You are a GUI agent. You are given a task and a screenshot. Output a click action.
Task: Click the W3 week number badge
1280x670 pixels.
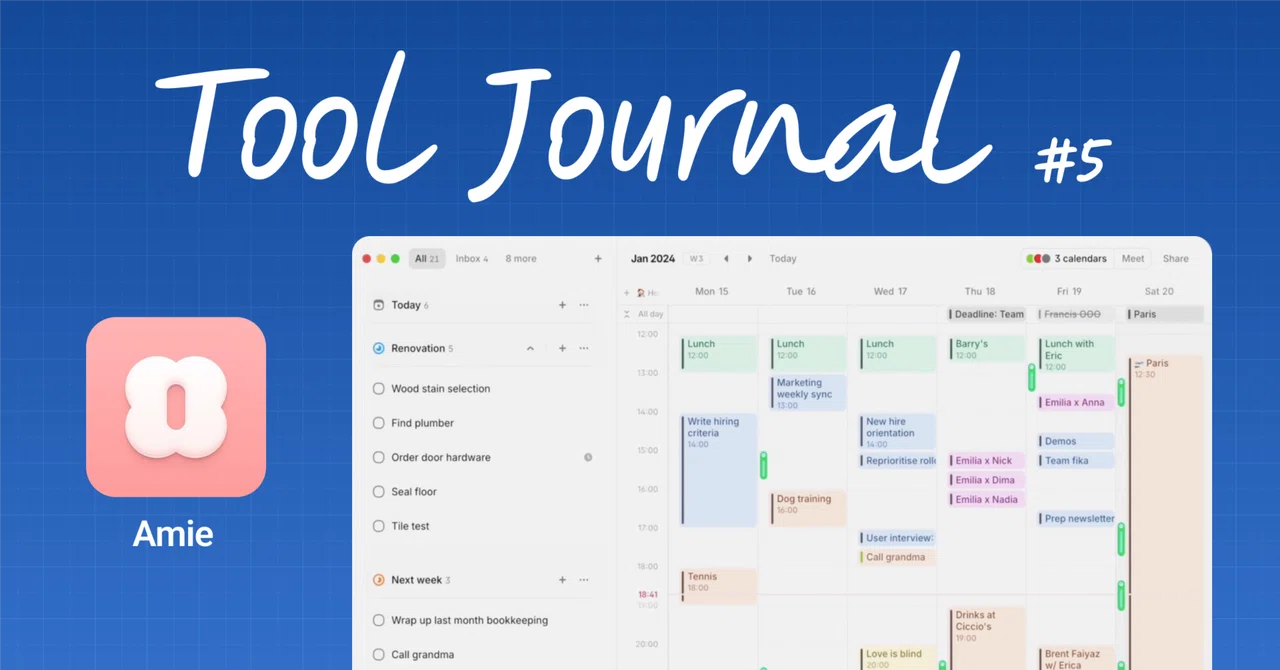pyautogui.click(x=696, y=259)
